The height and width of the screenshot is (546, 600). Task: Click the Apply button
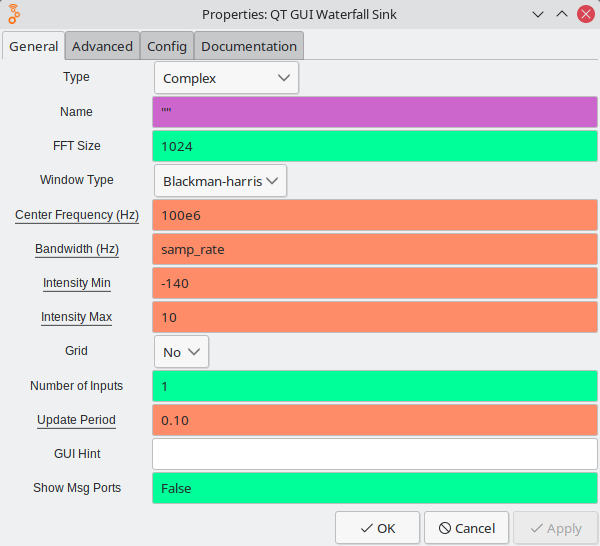click(x=554, y=528)
